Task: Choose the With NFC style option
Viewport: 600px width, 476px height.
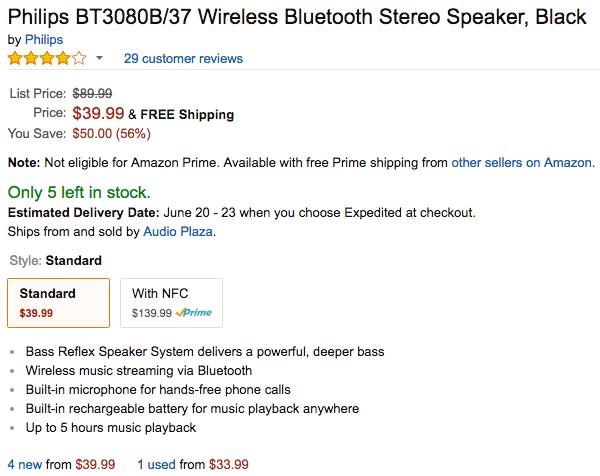Action: tap(171, 302)
